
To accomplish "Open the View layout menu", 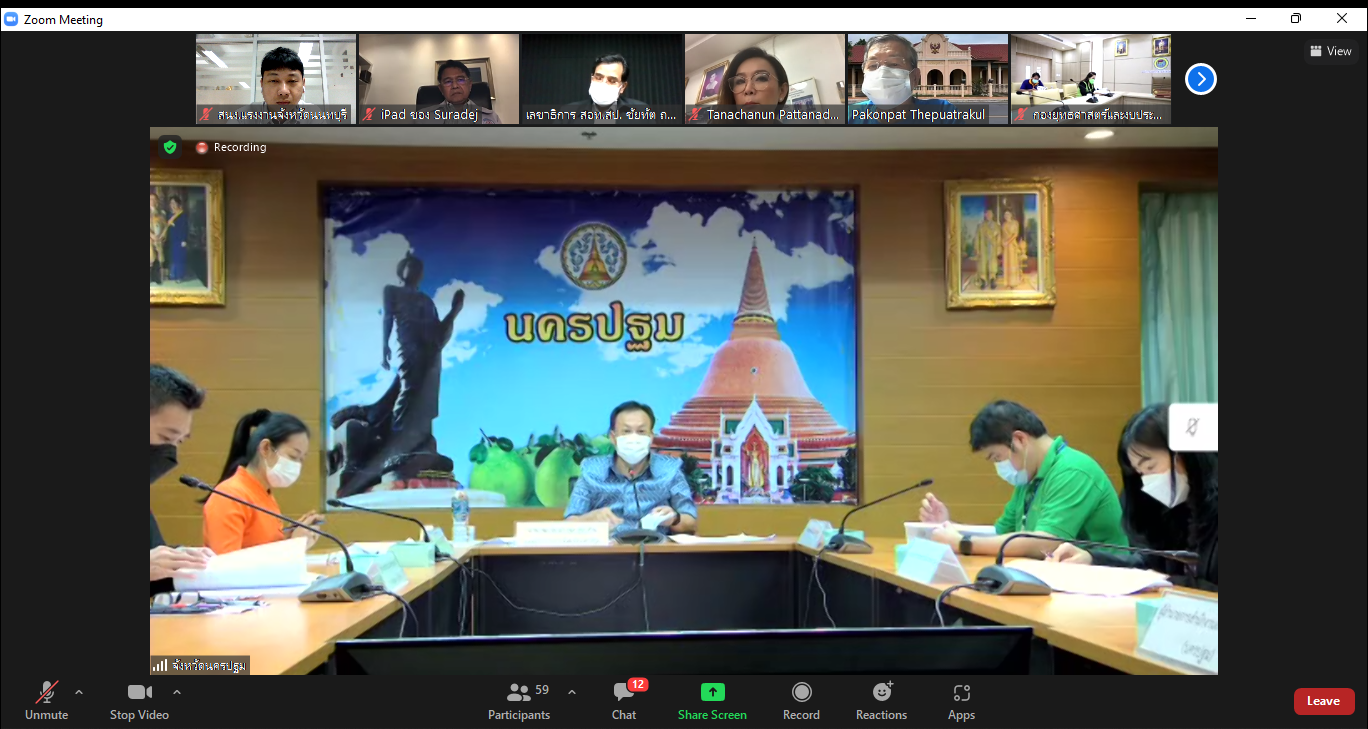I will tap(1331, 51).
